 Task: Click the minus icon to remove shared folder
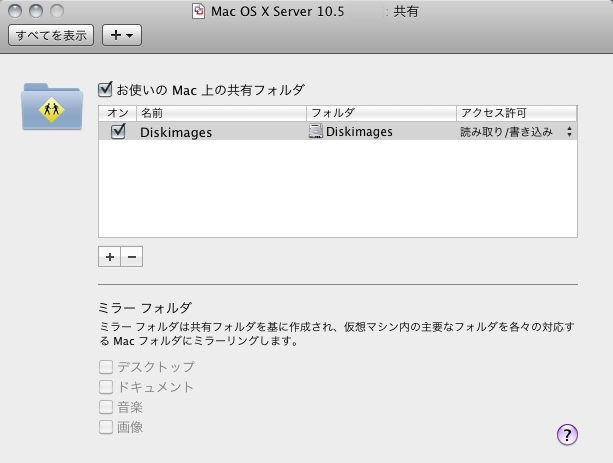coord(131,257)
